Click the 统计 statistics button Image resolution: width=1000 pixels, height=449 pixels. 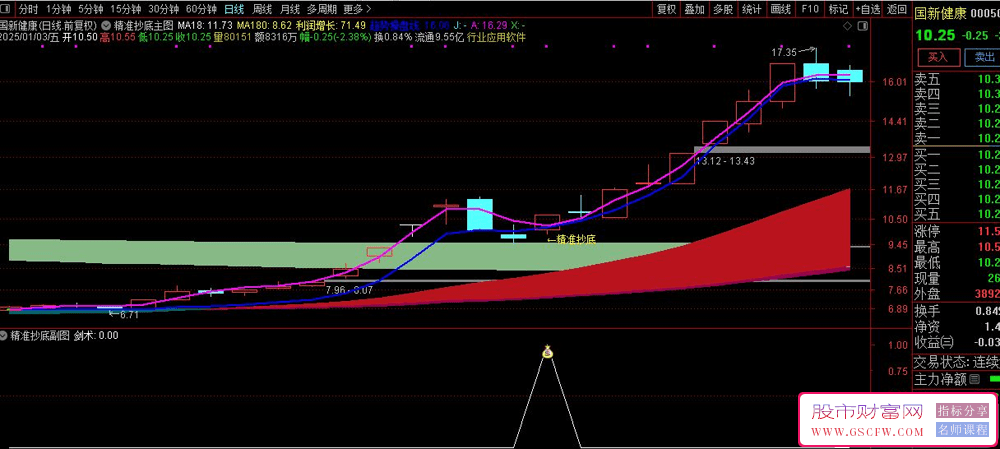pos(751,9)
